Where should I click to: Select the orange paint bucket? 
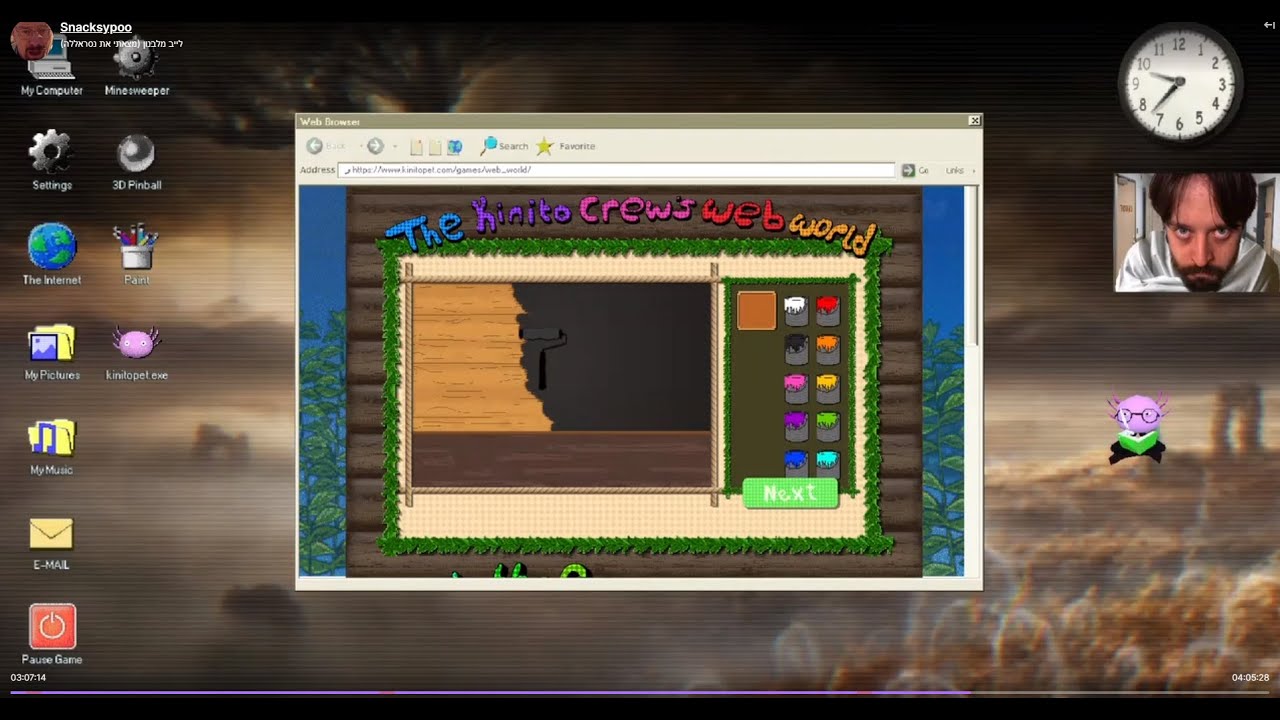point(827,348)
